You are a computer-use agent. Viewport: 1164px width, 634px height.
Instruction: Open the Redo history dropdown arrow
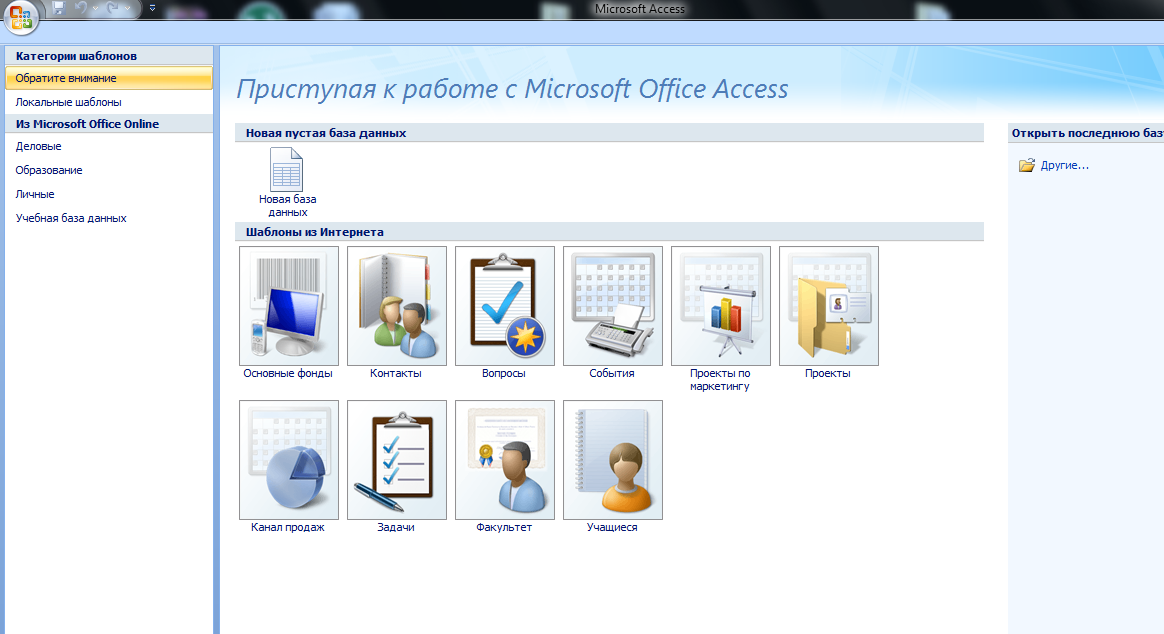(x=128, y=9)
